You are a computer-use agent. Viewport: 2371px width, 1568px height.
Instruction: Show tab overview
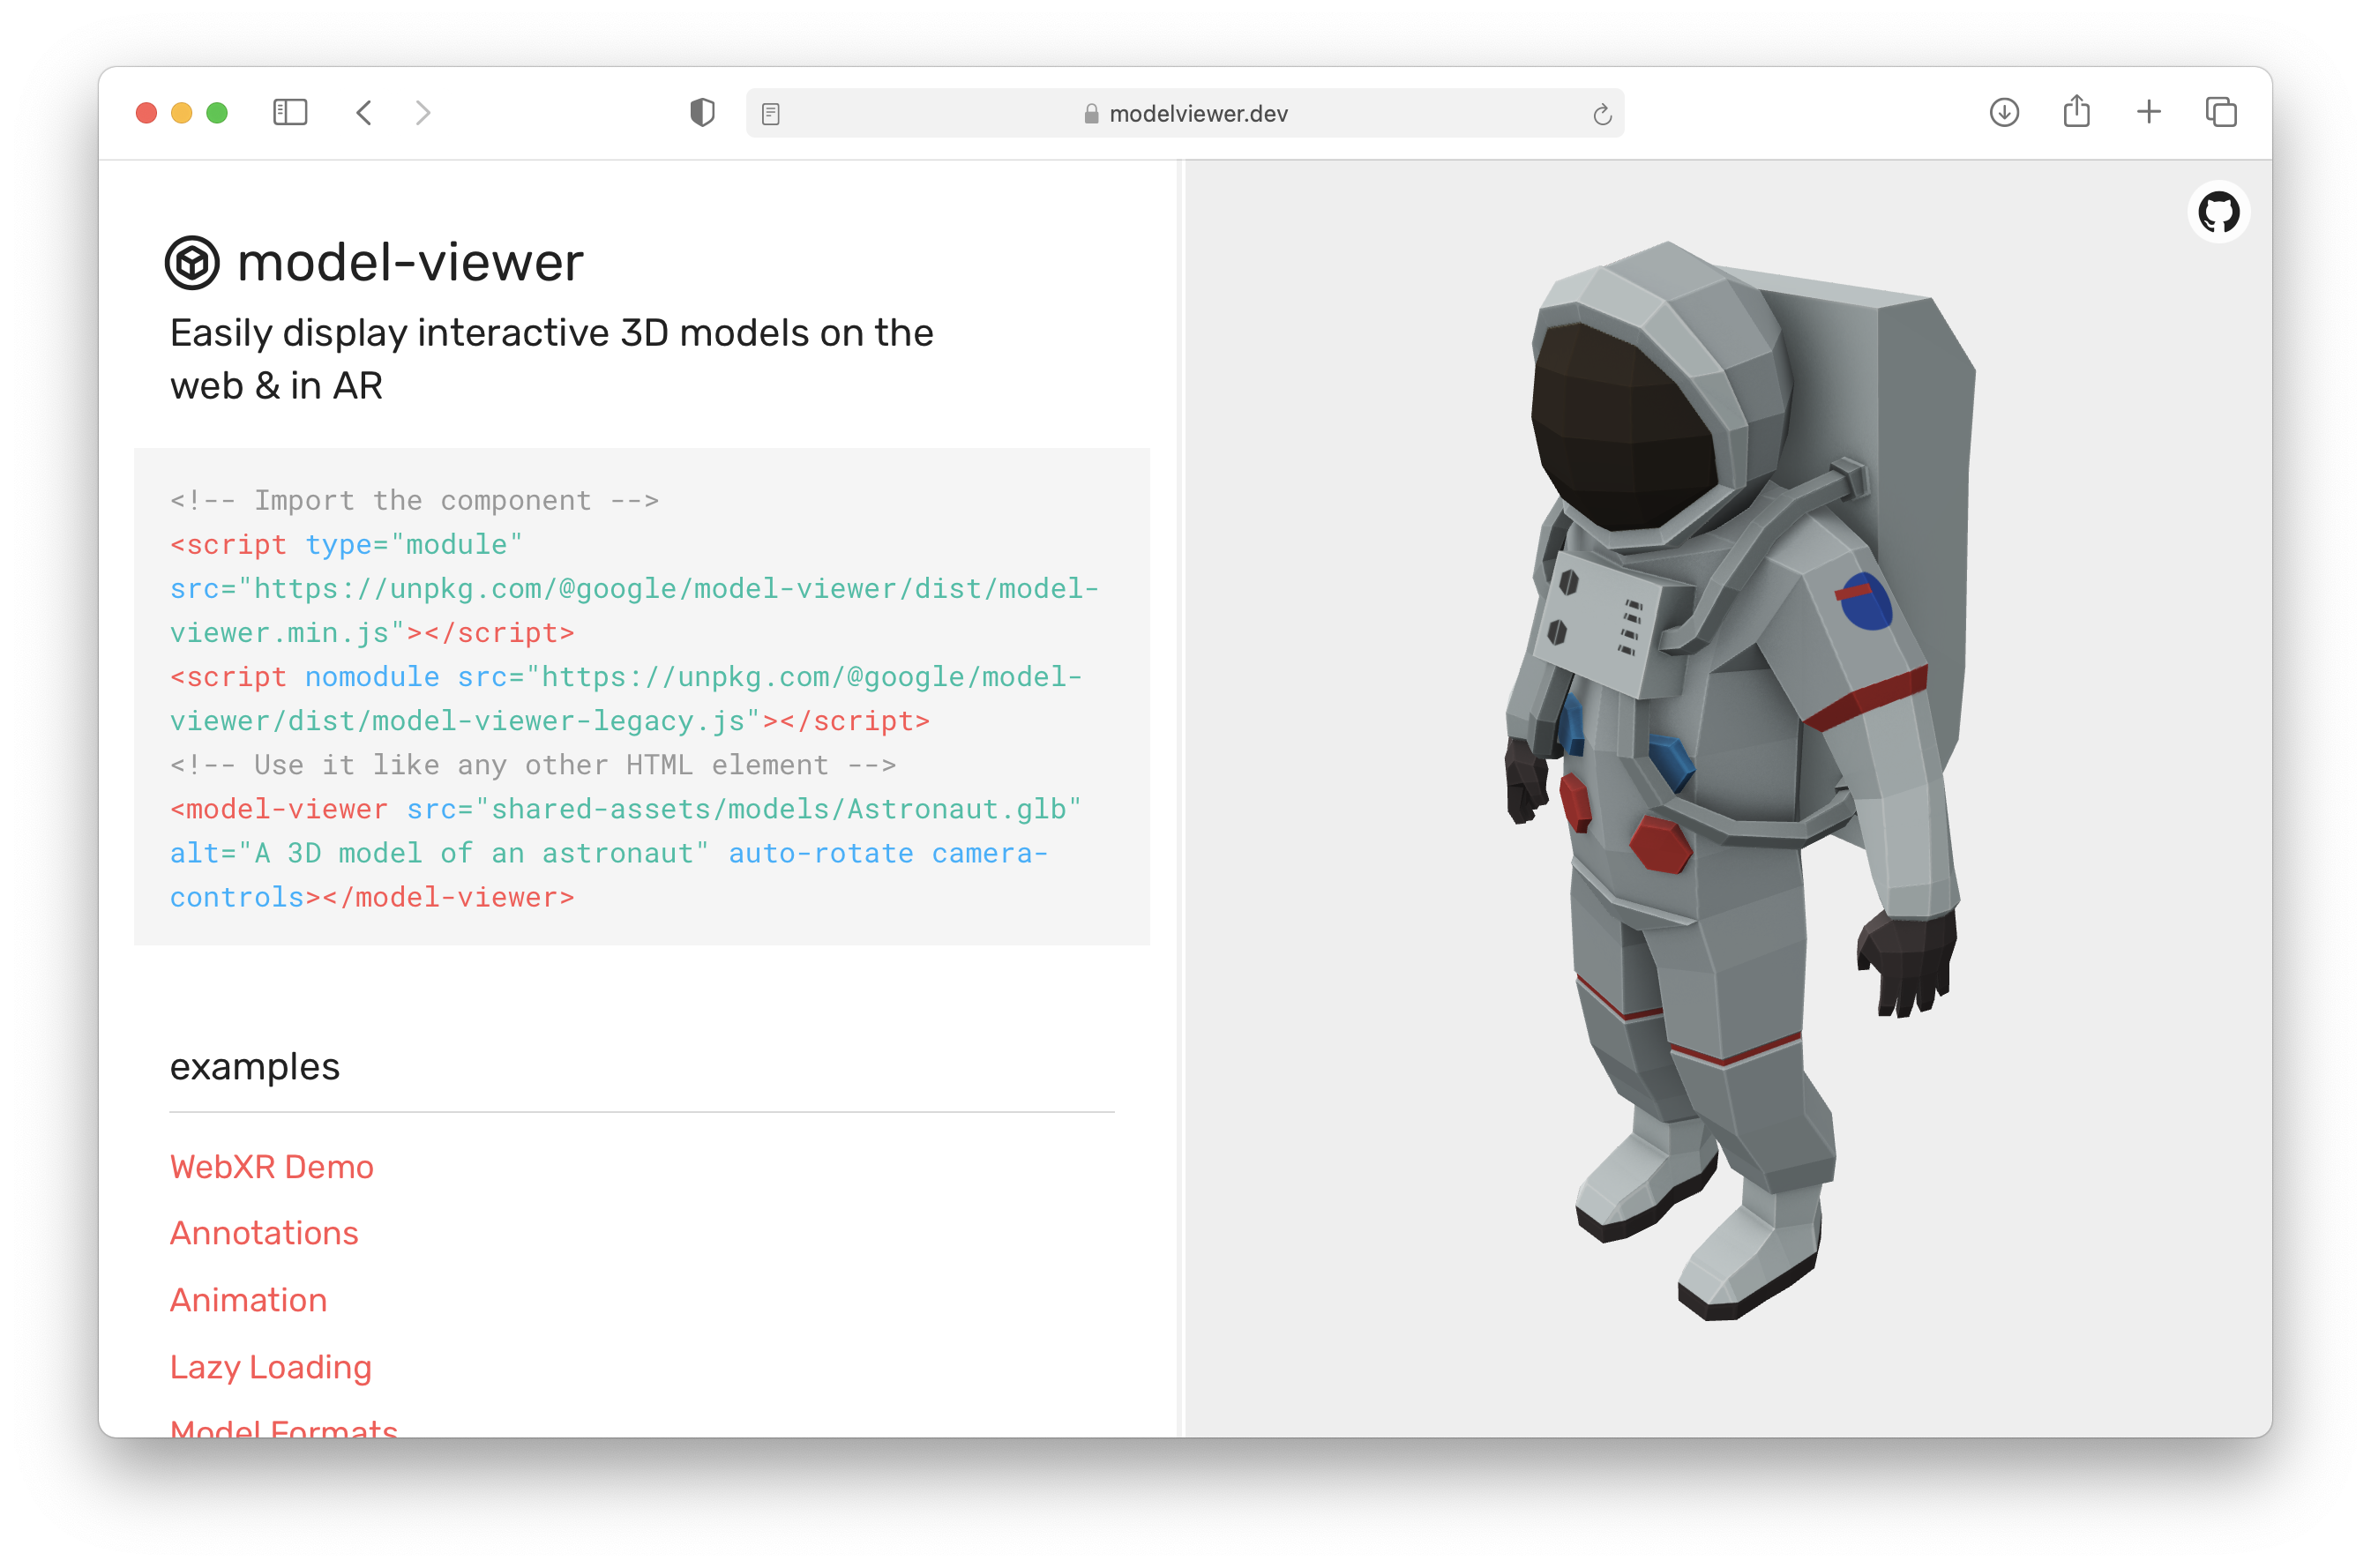[x=2220, y=112]
